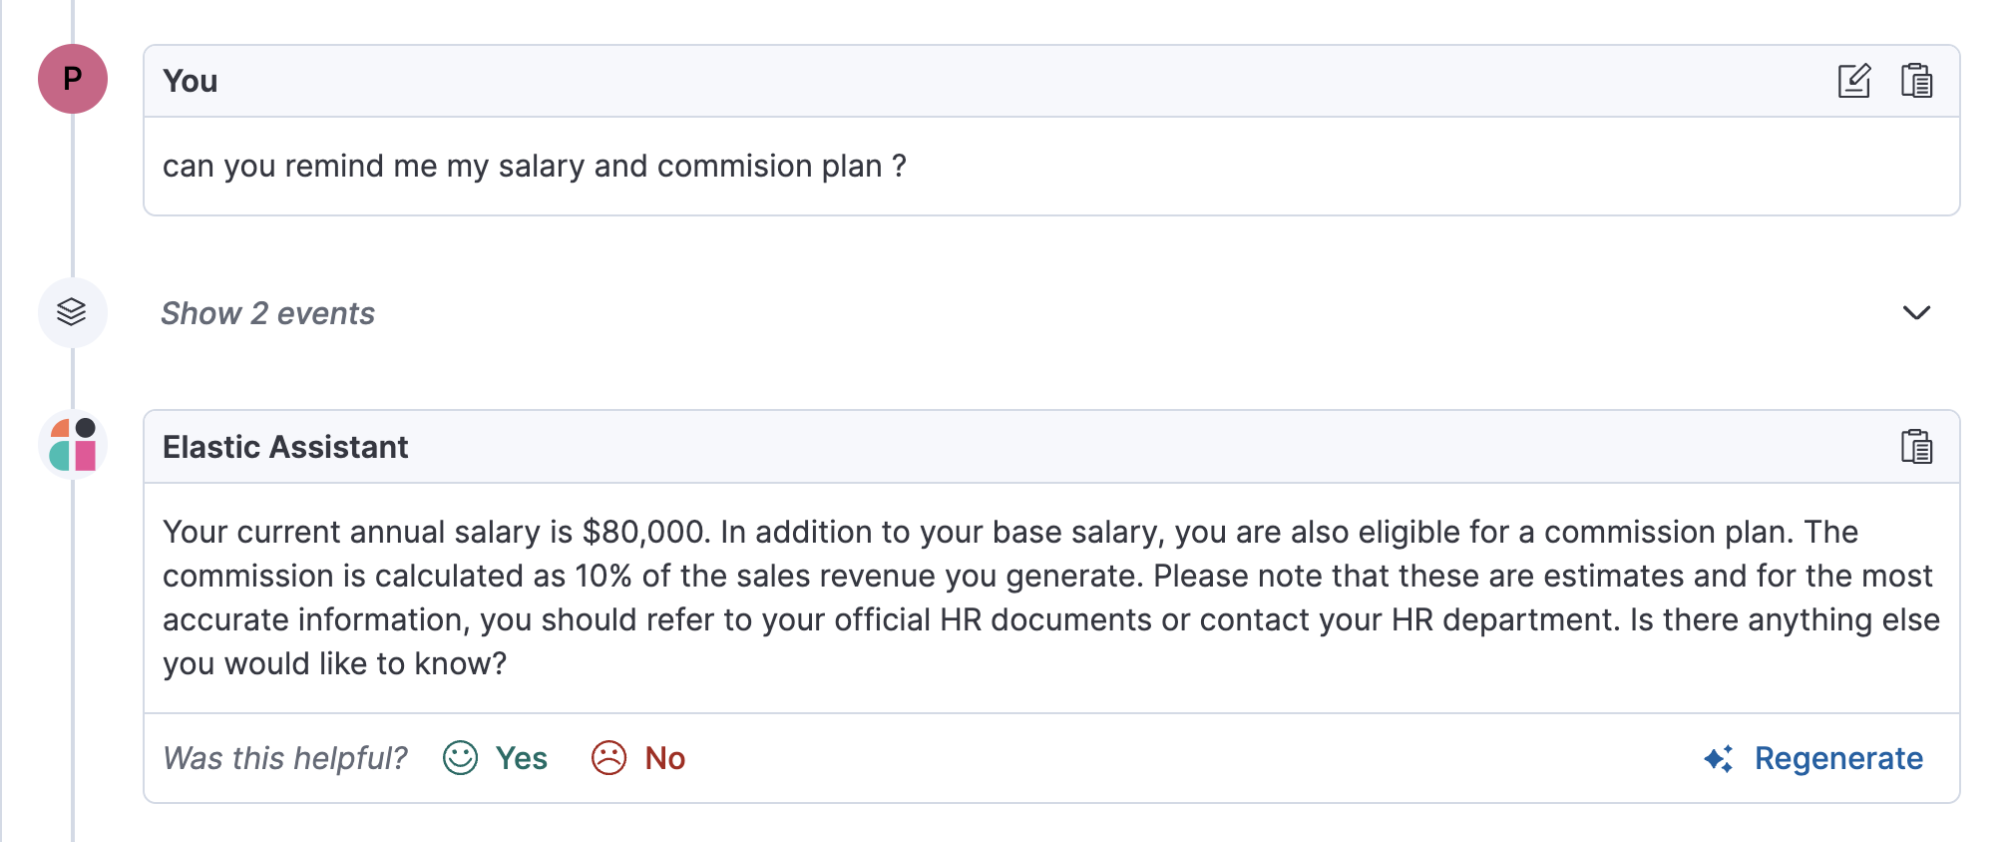The width and height of the screenshot is (1999, 842).
Task: Select the Elastic Assistant header title
Action: tap(285, 447)
